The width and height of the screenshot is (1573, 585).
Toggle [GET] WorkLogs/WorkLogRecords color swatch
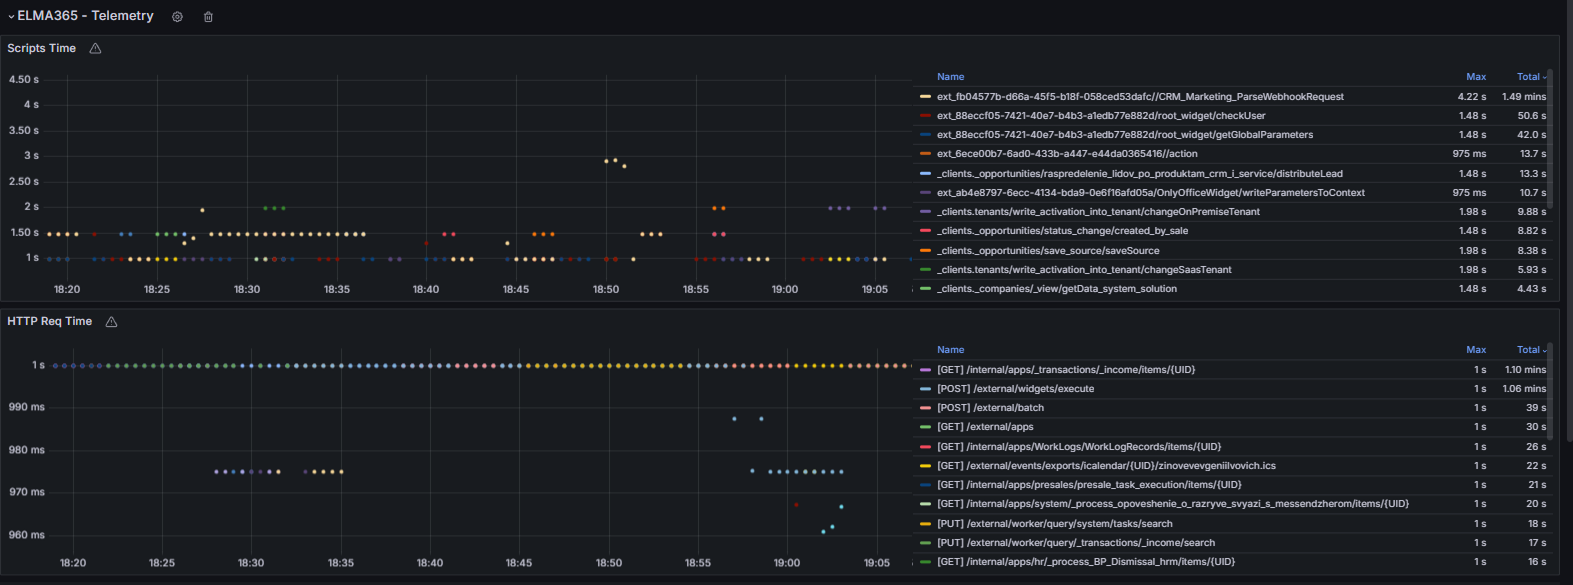[925, 447]
